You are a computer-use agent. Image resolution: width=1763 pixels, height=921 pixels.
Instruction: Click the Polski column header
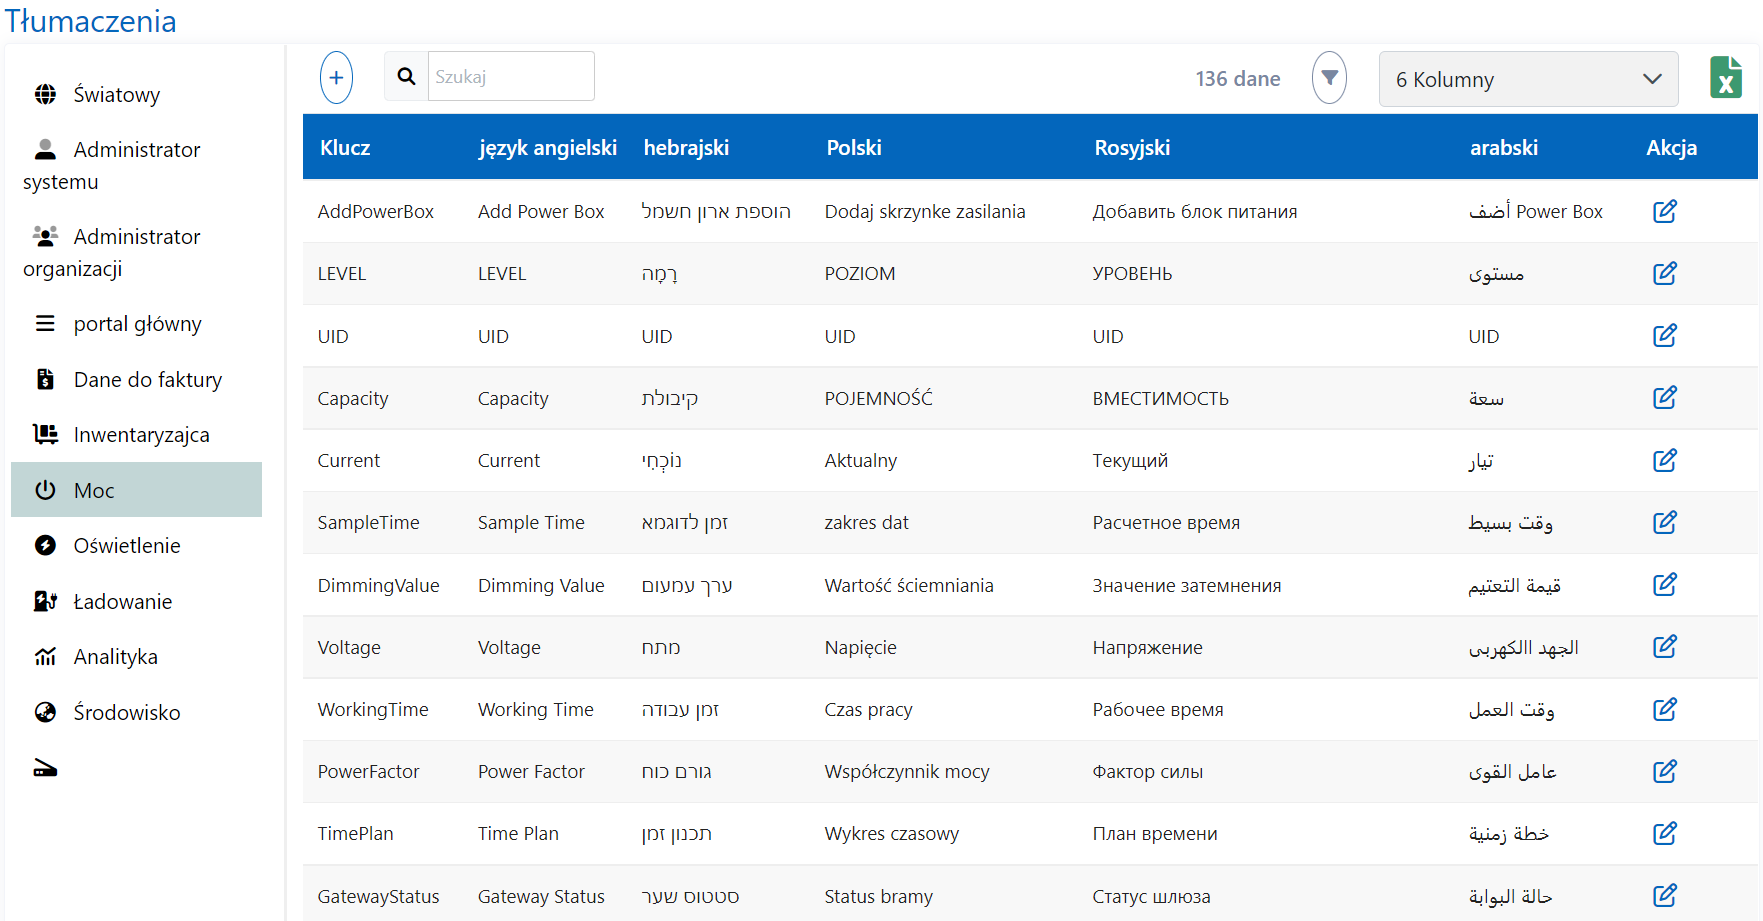coord(853,148)
